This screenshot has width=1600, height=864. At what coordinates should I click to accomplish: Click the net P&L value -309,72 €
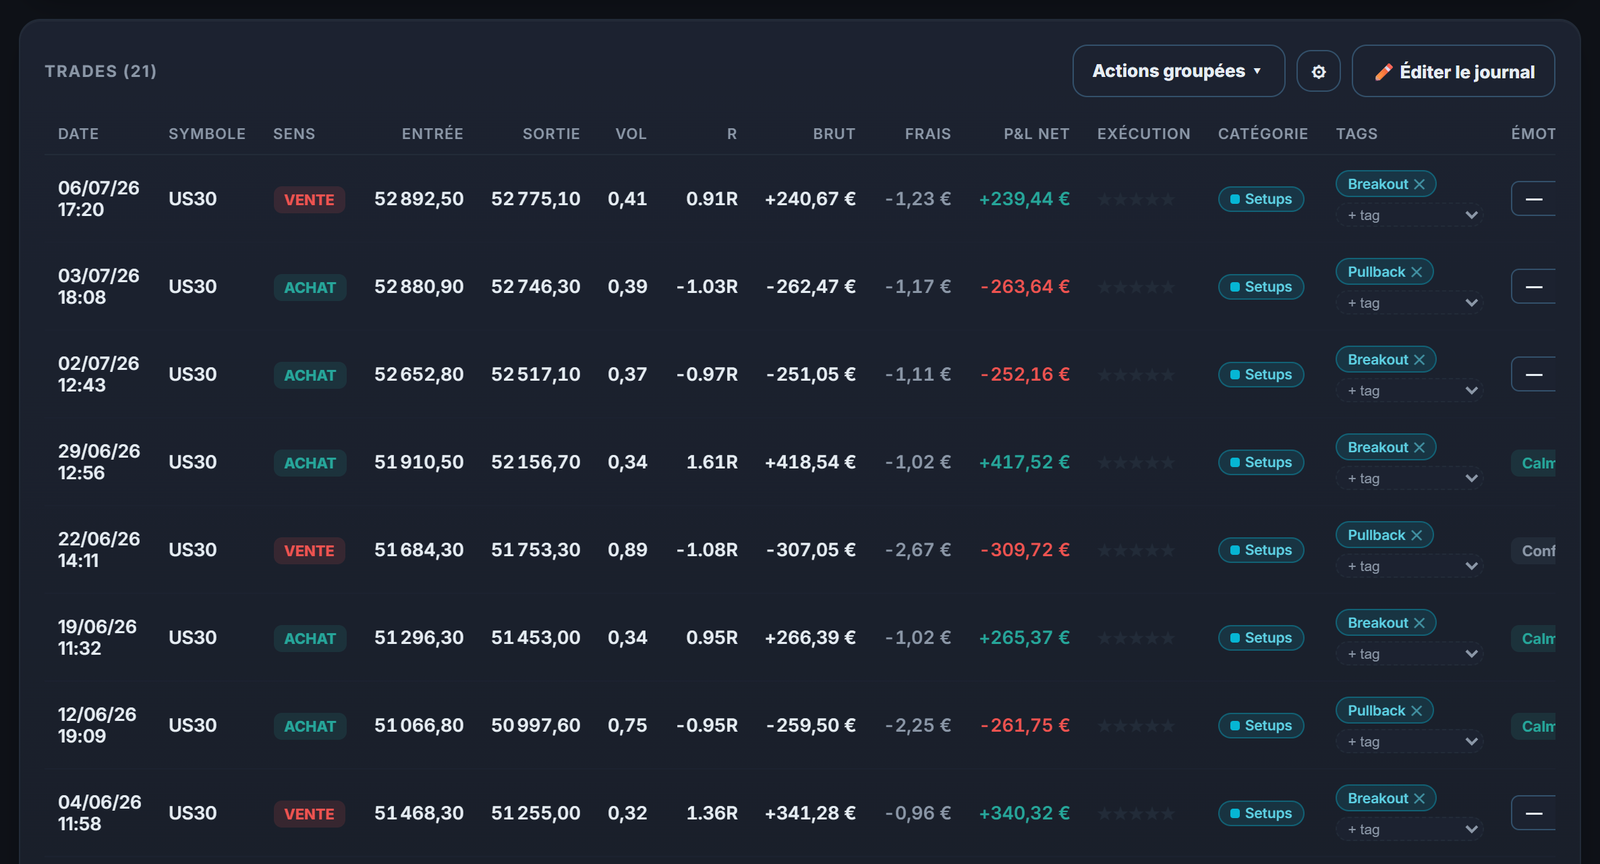1025,550
